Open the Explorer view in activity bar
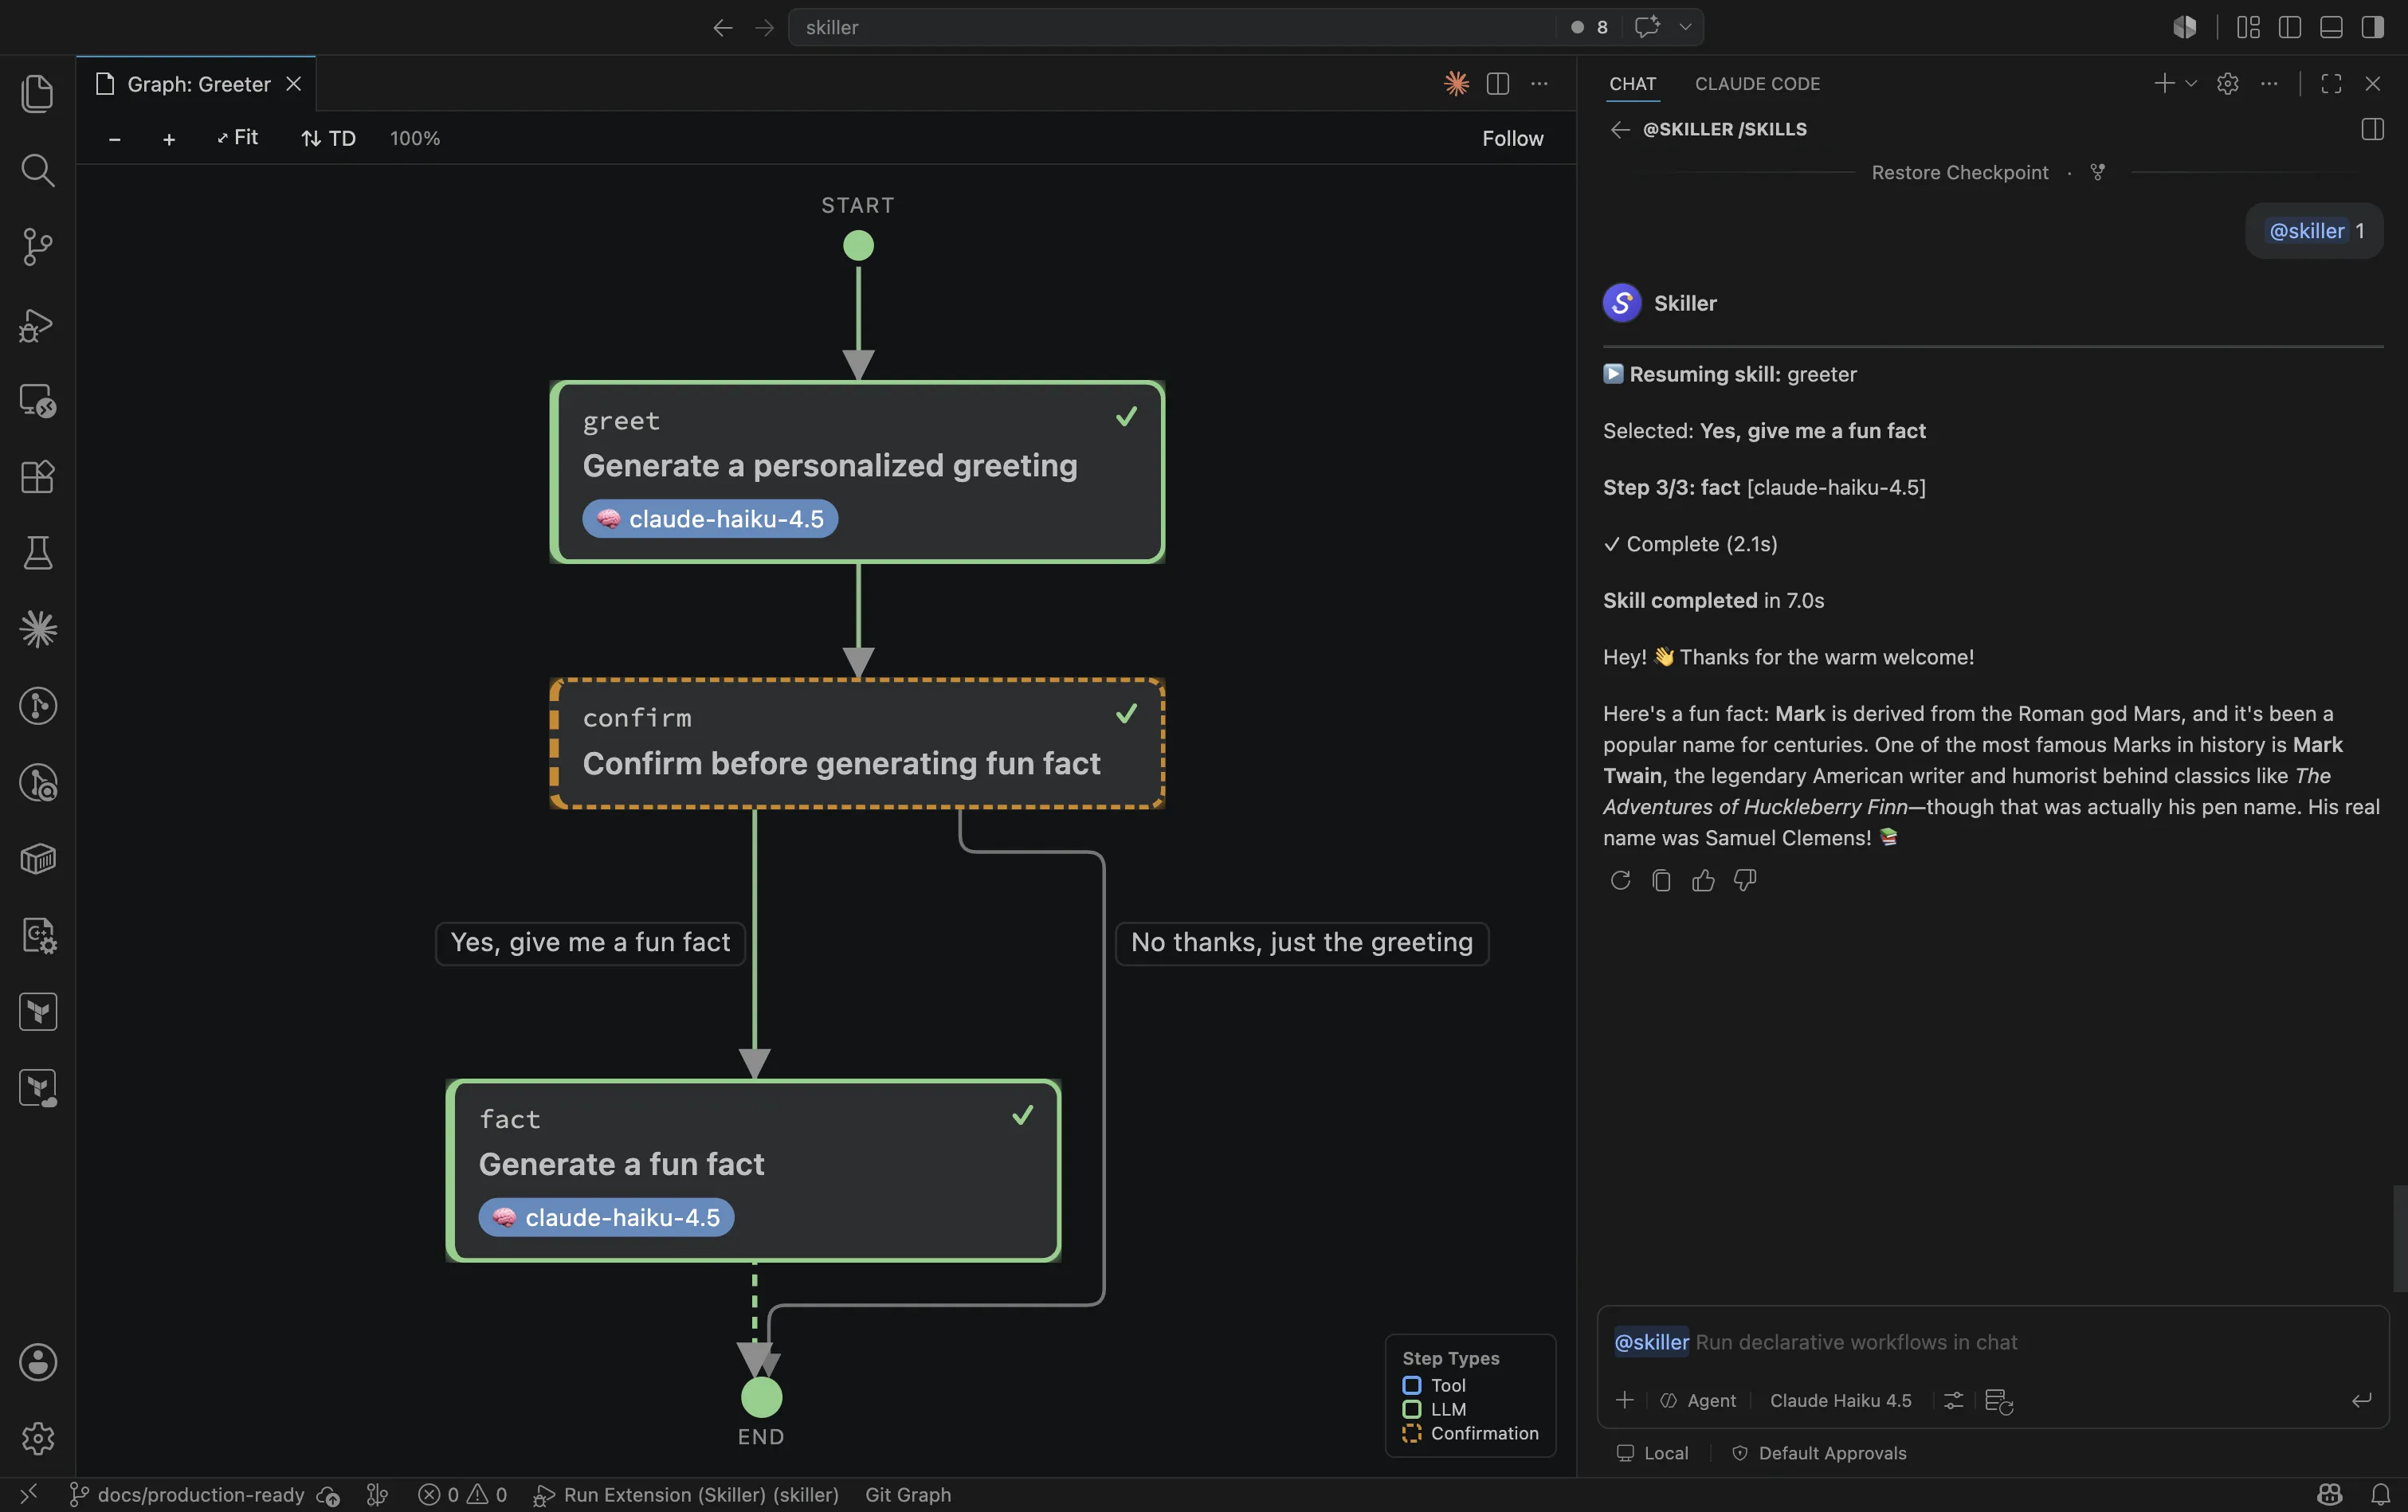 (x=38, y=94)
